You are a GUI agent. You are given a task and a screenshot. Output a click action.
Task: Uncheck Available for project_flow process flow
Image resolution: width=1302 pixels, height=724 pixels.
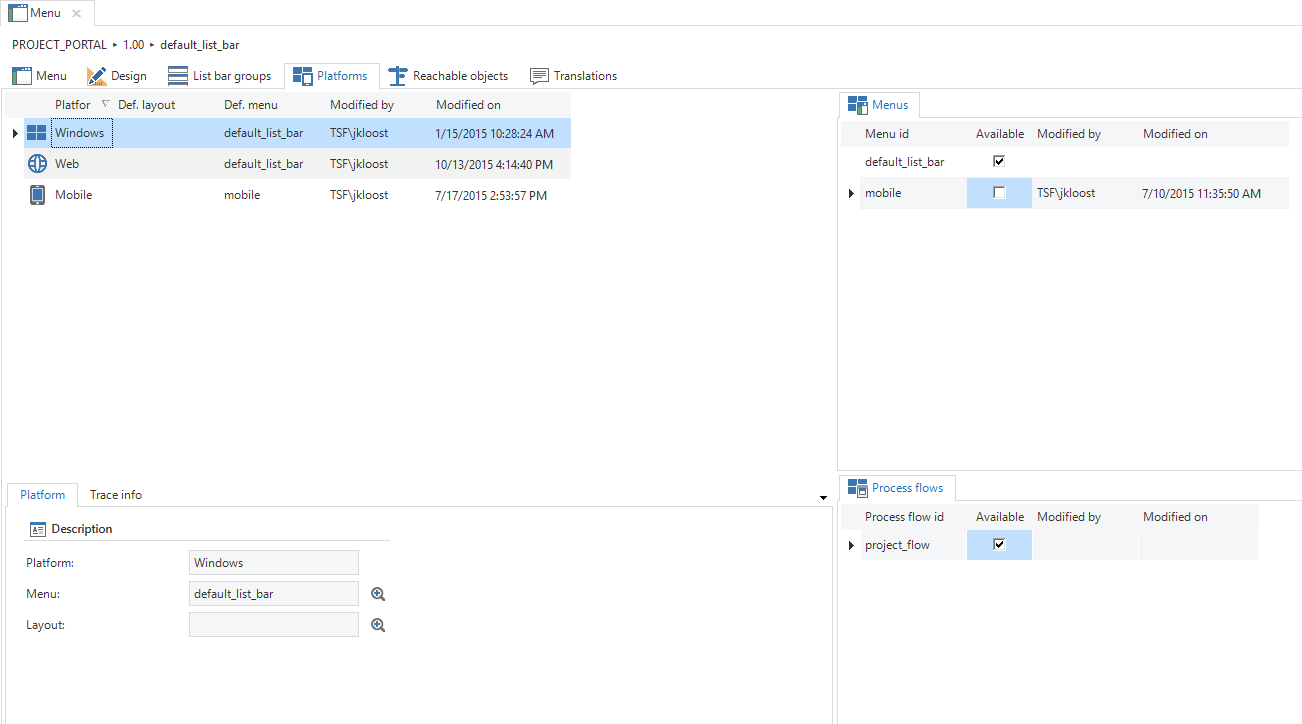coord(999,545)
